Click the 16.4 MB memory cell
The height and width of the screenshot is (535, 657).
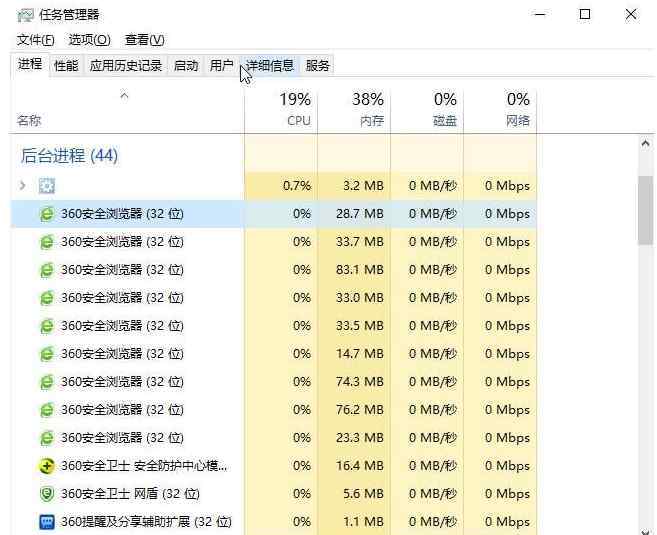[x=354, y=466]
